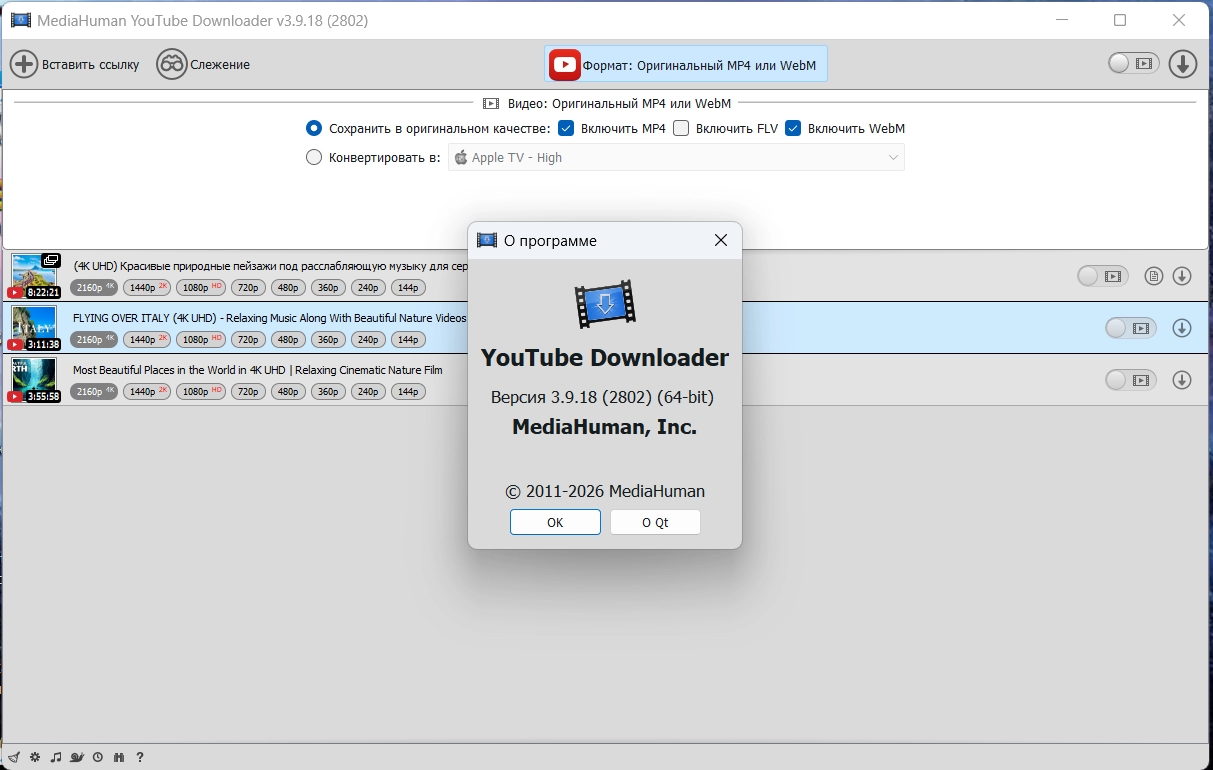Viewport: 1213px width, 770px height.
Task: Click the film-strip app icon in About dialog
Action: [605, 304]
